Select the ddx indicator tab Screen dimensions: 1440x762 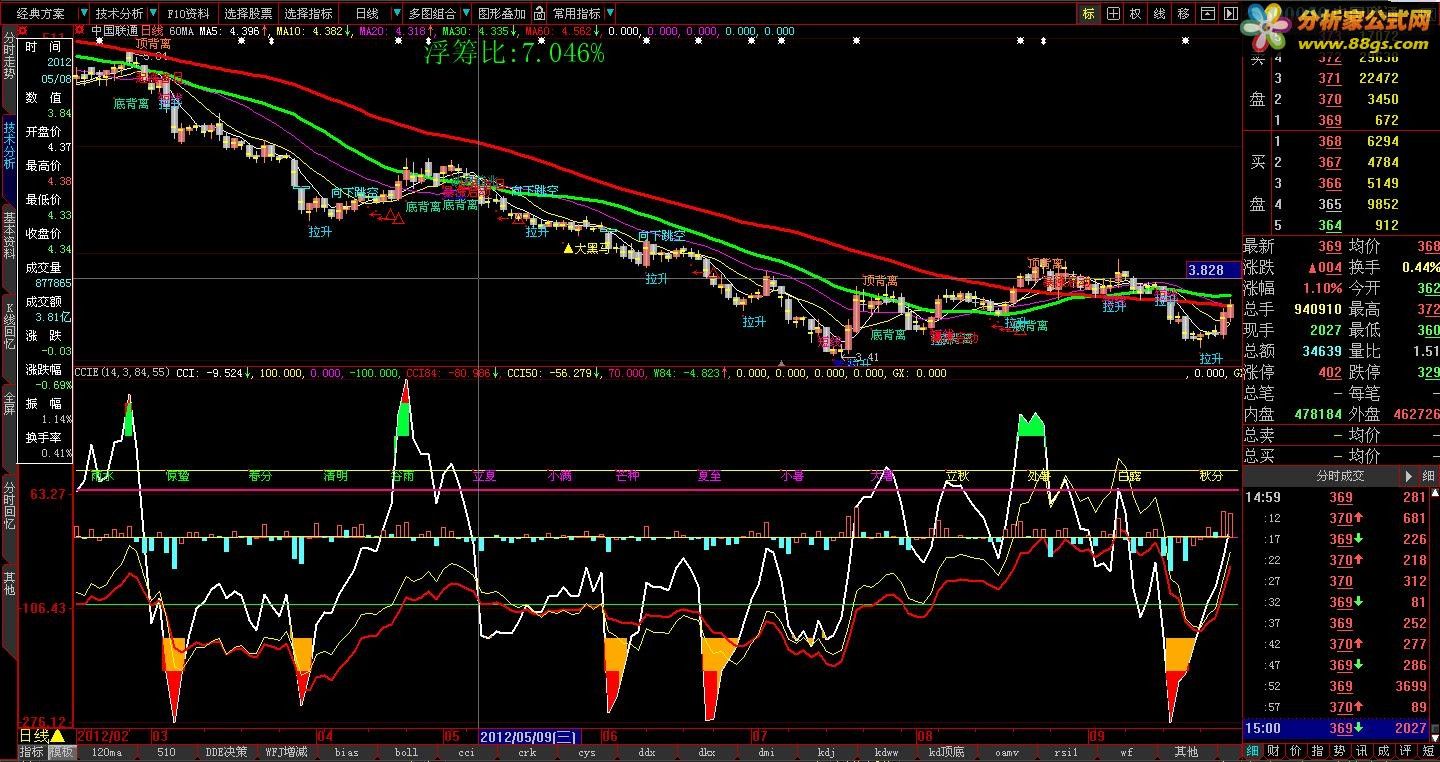pyautogui.click(x=647, y=752)
